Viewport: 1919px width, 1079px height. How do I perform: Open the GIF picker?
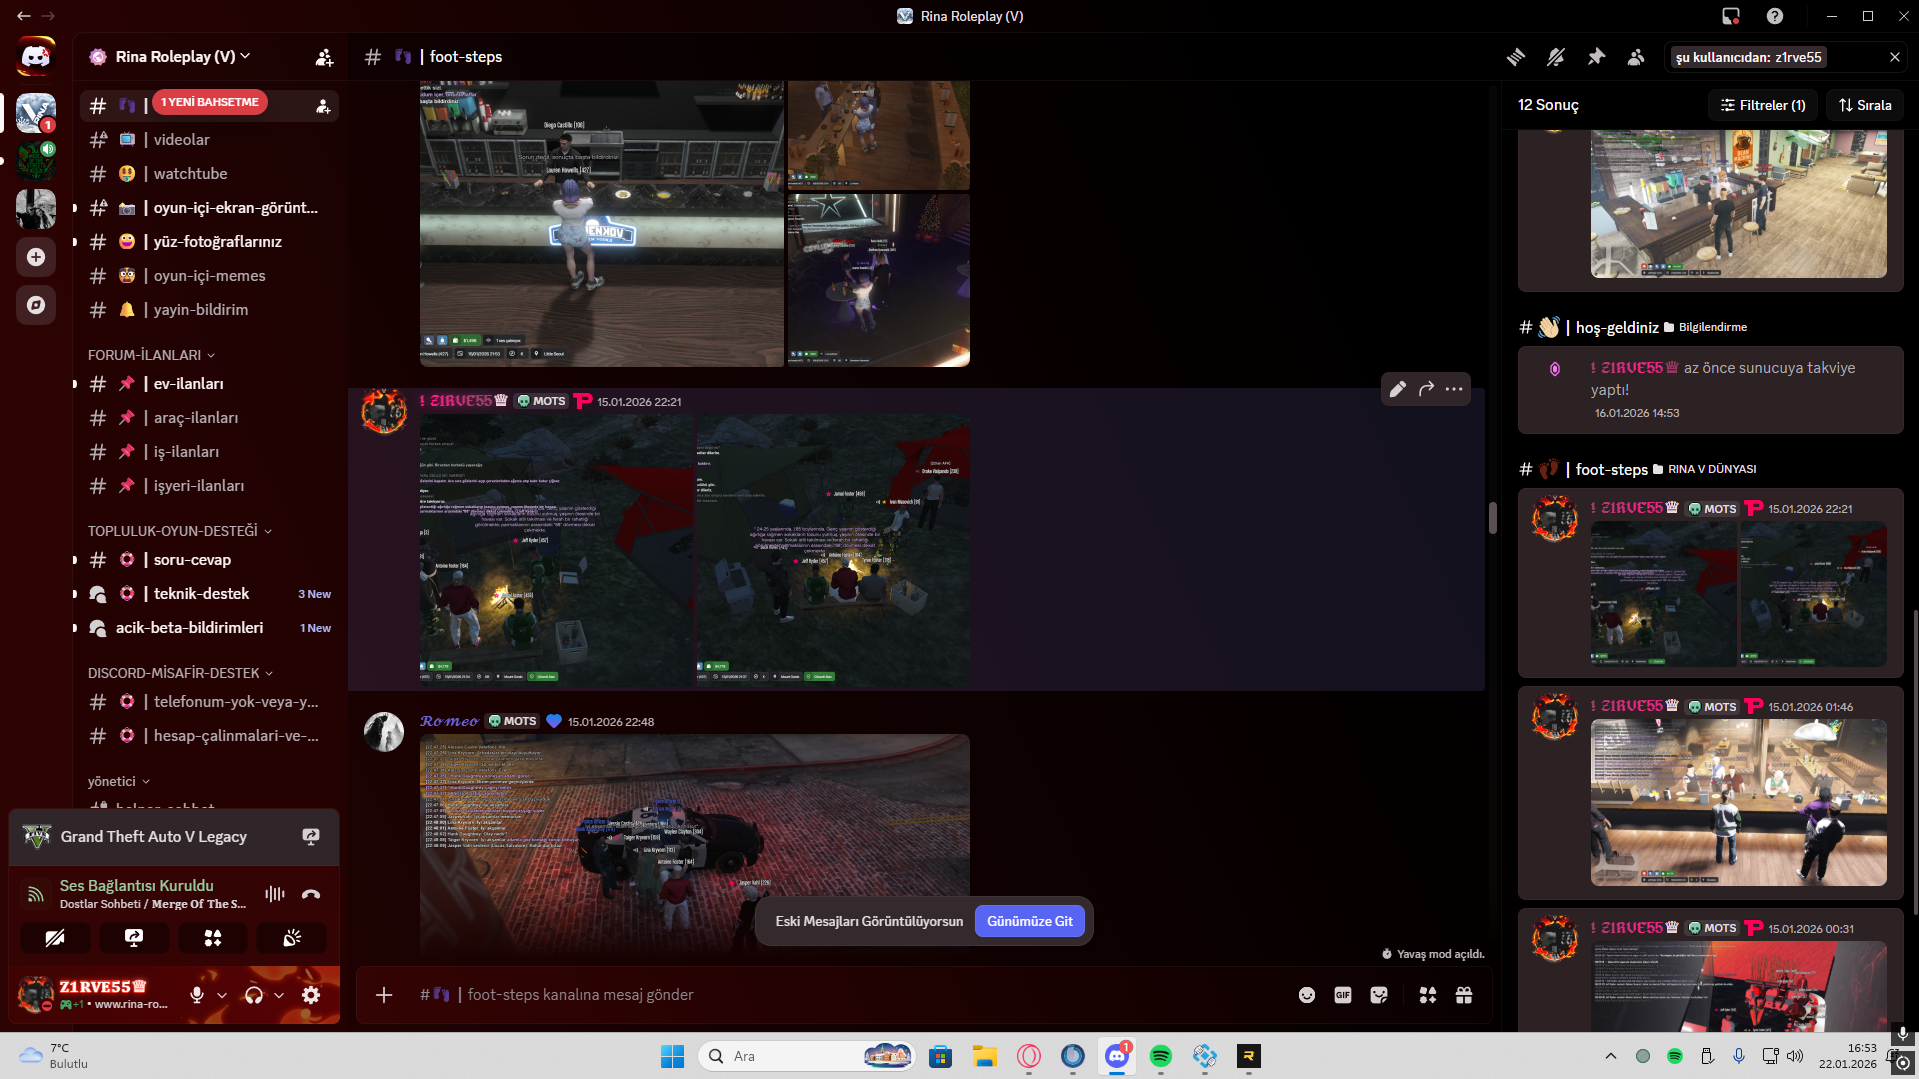coord(1343,995)
